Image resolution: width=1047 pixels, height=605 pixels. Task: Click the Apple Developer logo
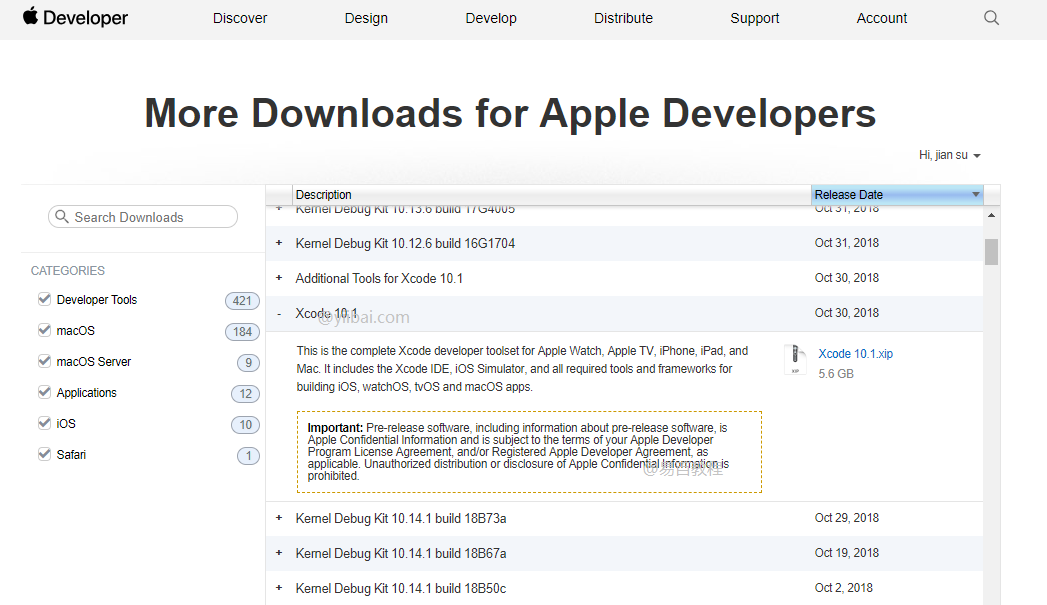coord(75,17)
